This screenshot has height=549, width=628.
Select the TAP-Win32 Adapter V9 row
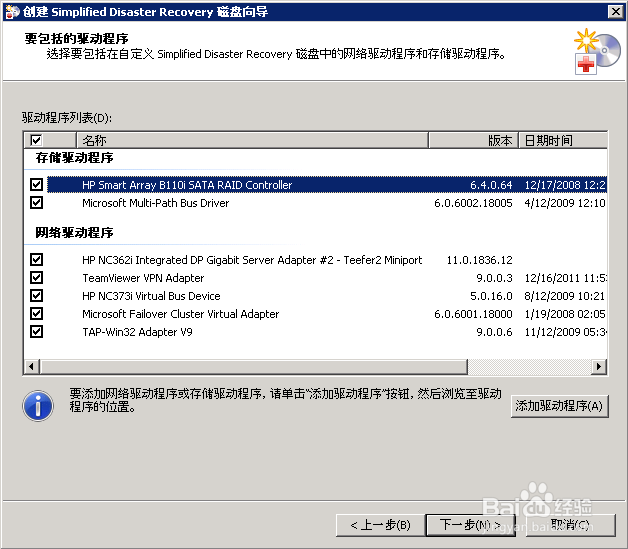pos(327,332)
